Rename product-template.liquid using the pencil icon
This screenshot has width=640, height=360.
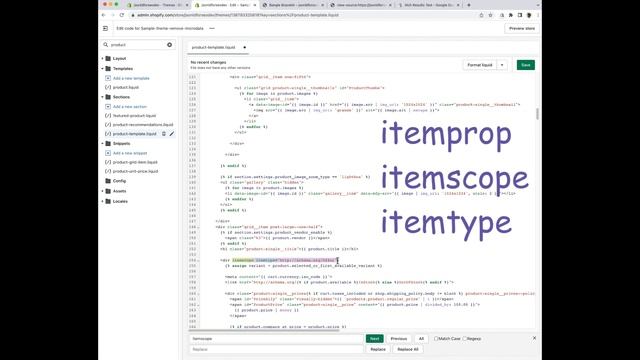click(172, 134)
